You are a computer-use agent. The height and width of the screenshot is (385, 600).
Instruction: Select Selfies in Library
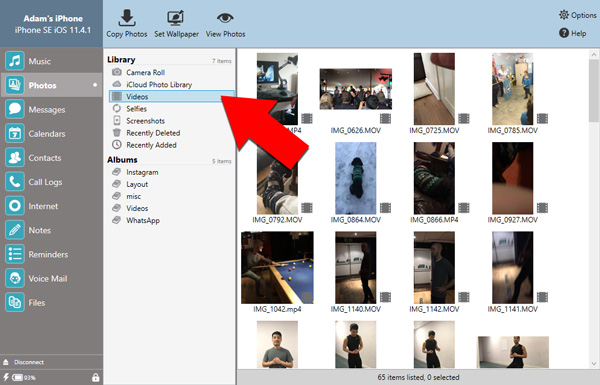[x=171, y=109]
